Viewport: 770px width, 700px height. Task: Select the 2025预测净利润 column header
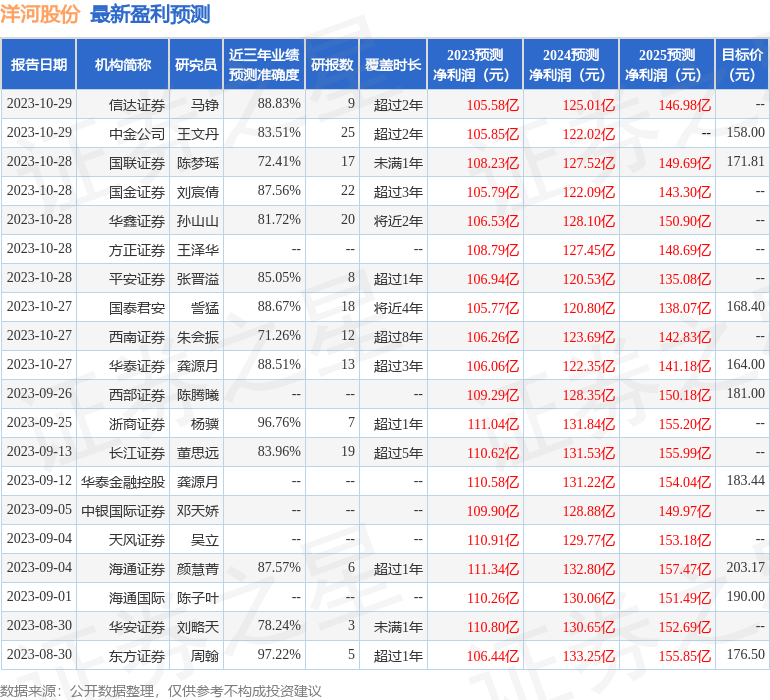[667, 64]
